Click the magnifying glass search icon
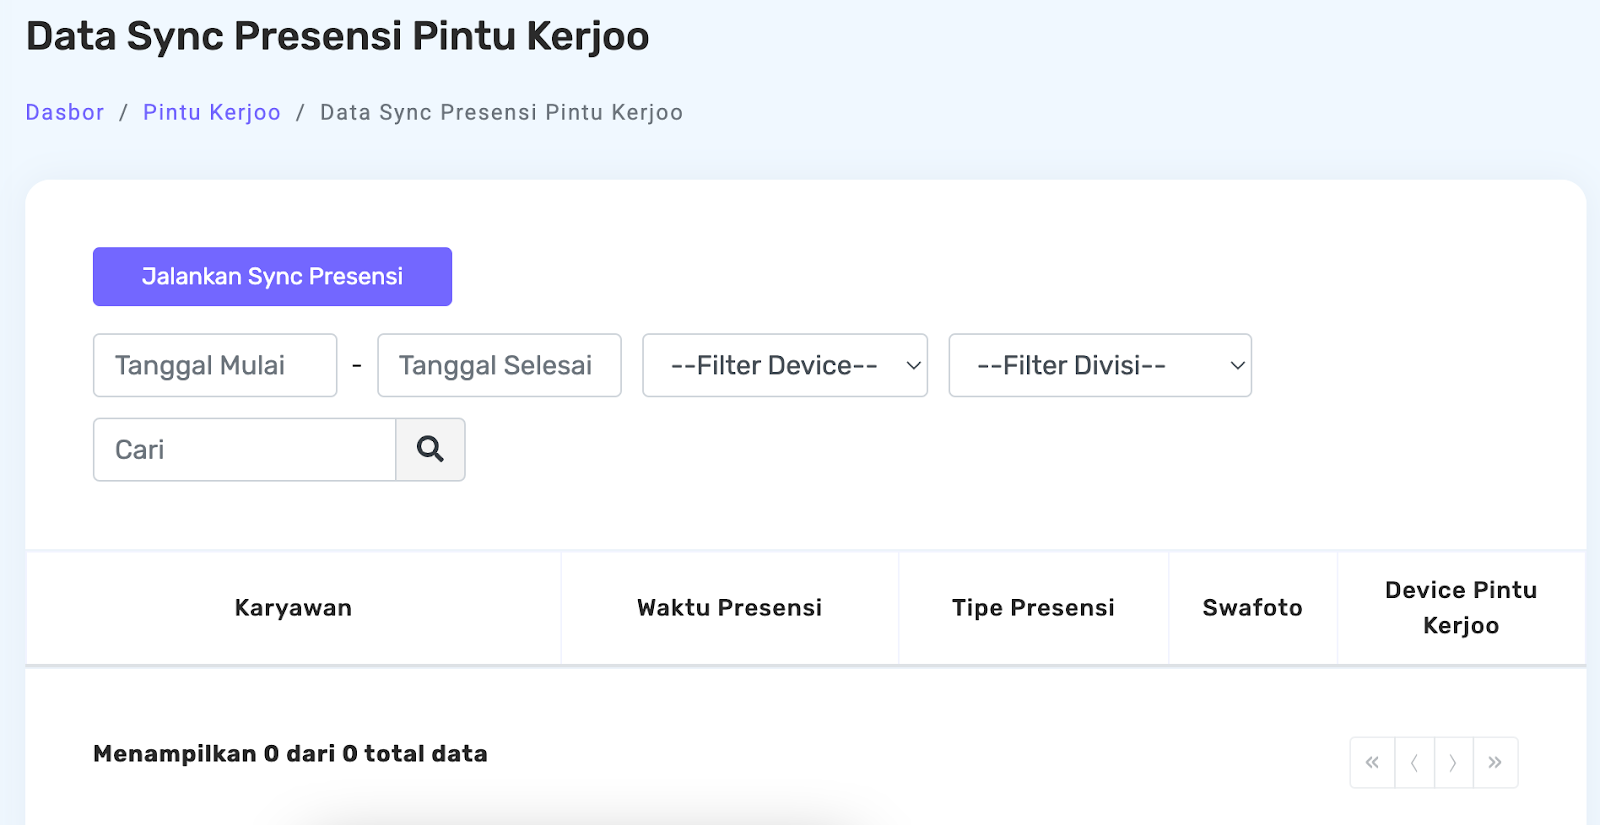Screen dimensions: 1600x825 (x=430, y=449)
